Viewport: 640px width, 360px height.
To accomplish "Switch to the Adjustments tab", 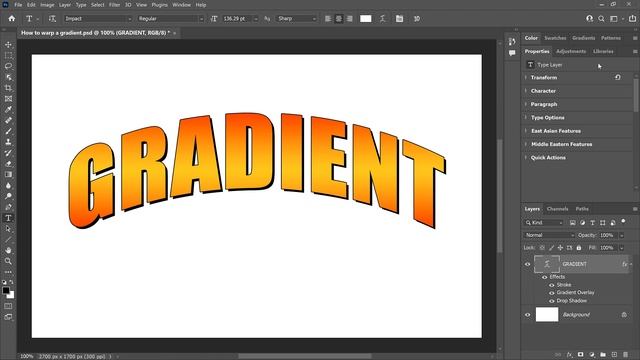I will coord(571,51).
